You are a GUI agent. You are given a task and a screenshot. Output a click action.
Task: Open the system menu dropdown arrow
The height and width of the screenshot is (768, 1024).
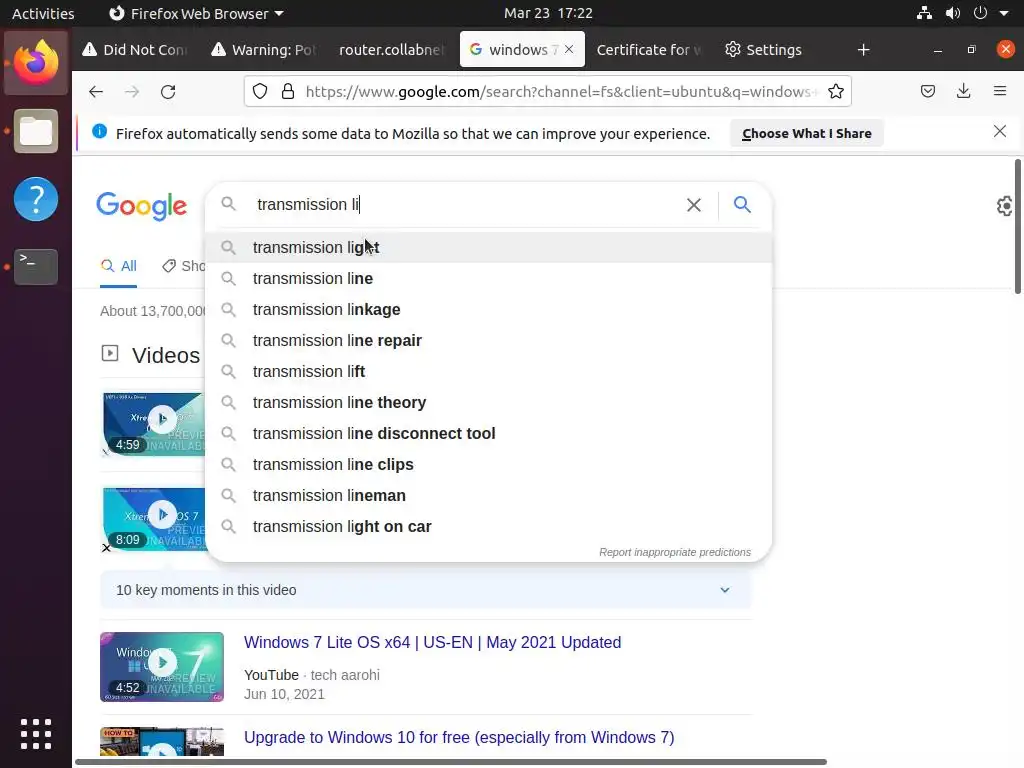1004,13
